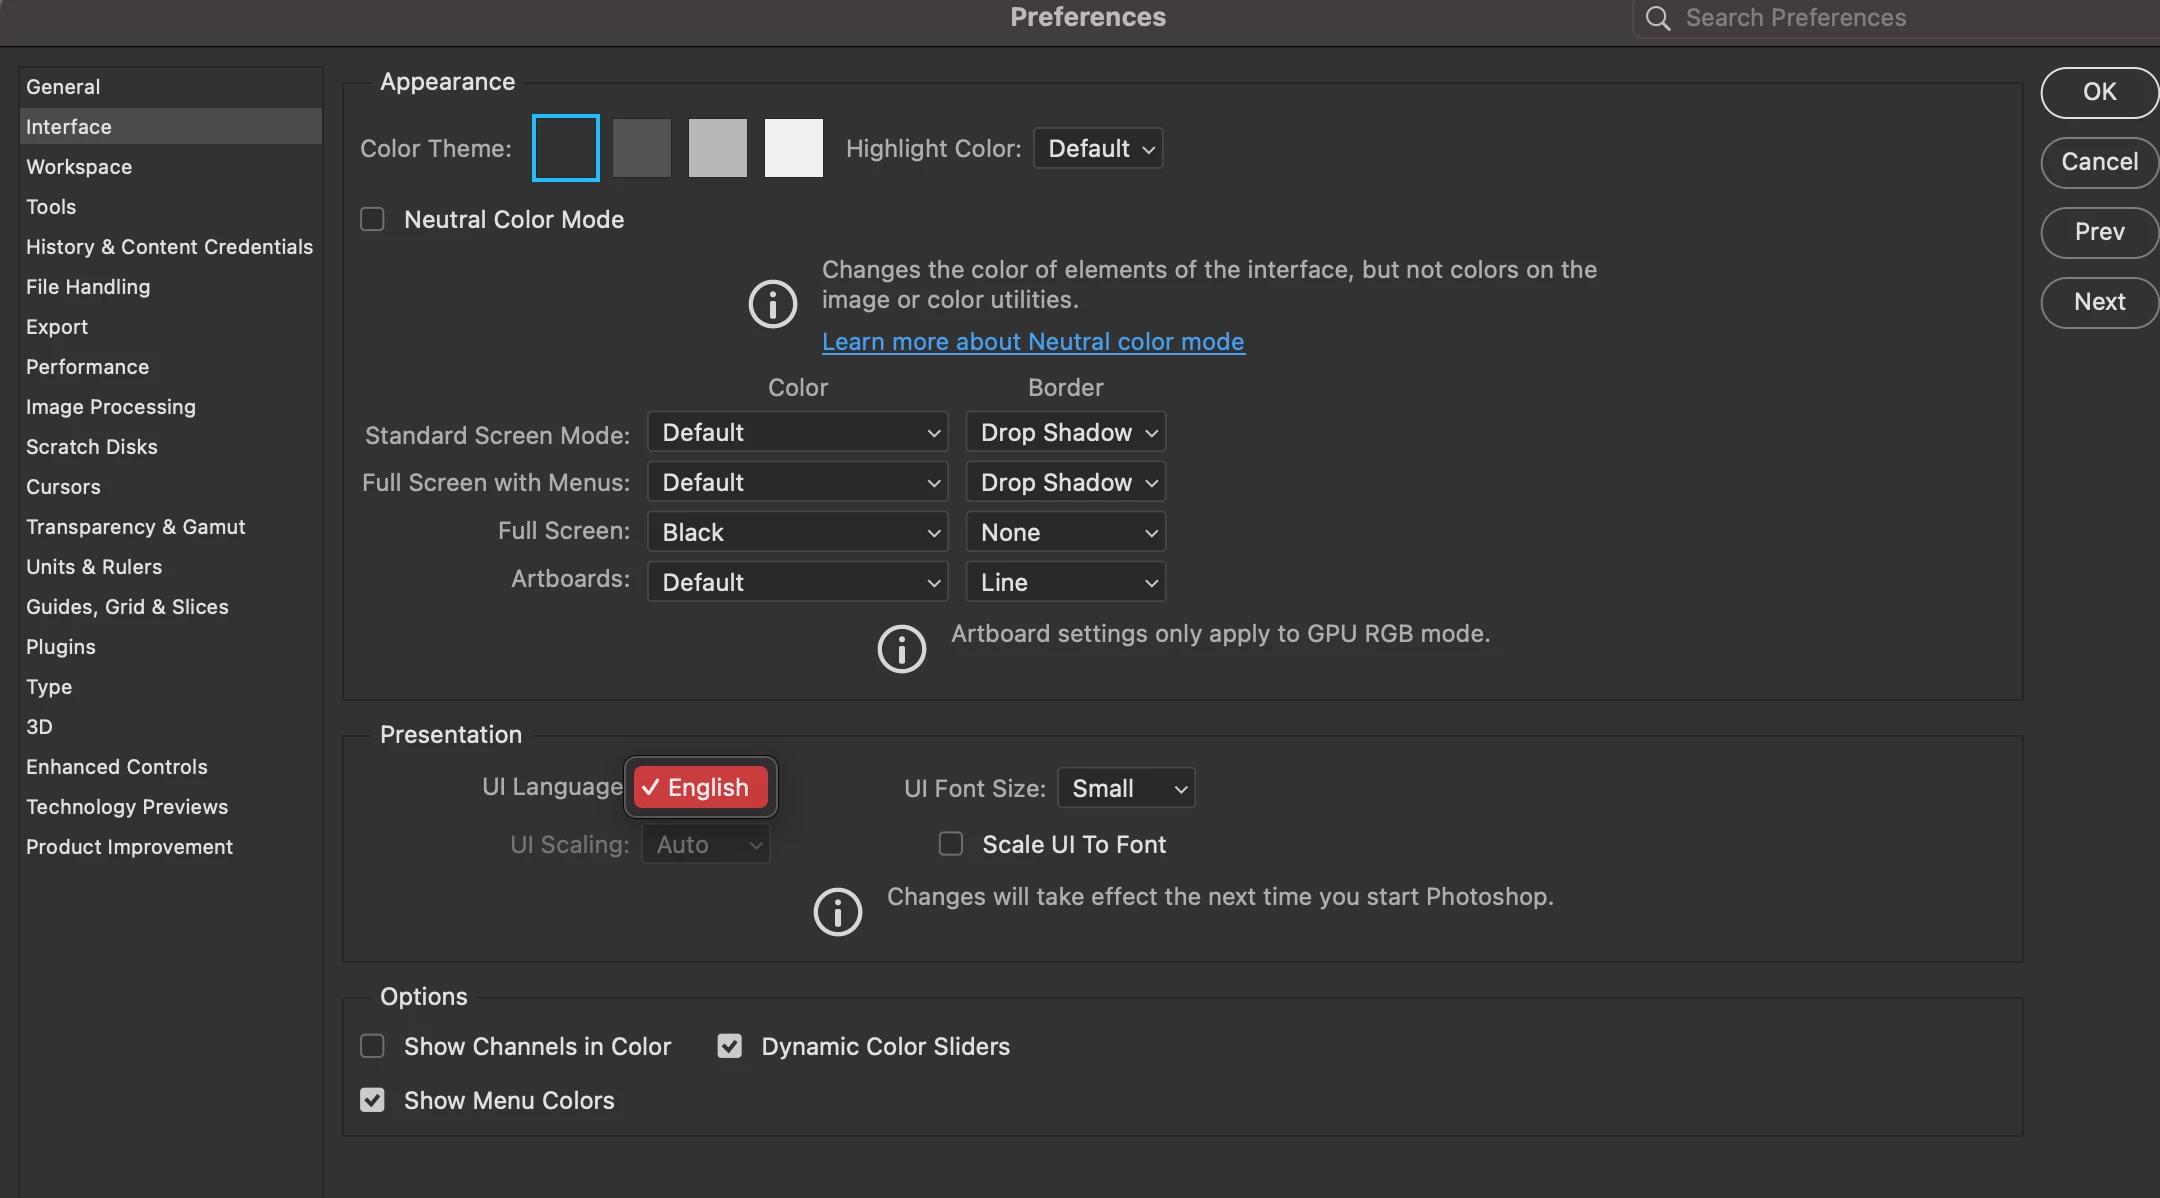2160x1198 pixels.
Task: Open the Artboards border Line dropdown
Action: click(x=1066, y=582)
